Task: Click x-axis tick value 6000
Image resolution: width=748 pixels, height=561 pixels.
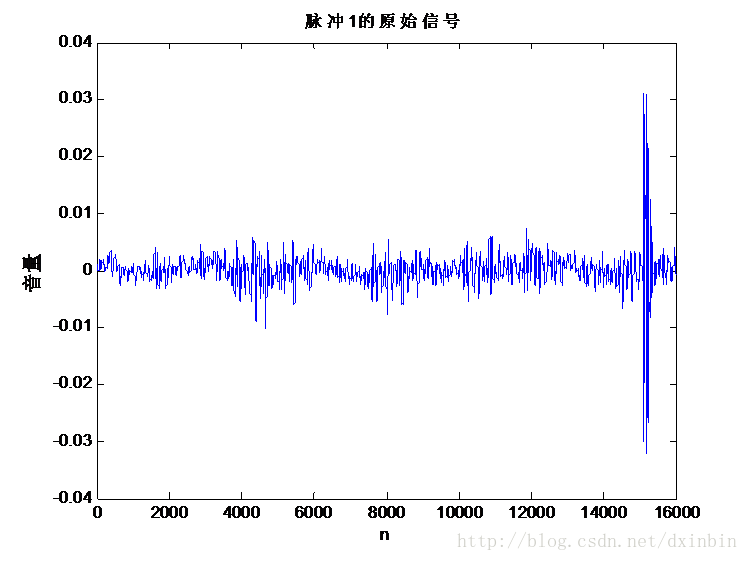Action: (x=313, y=513)
